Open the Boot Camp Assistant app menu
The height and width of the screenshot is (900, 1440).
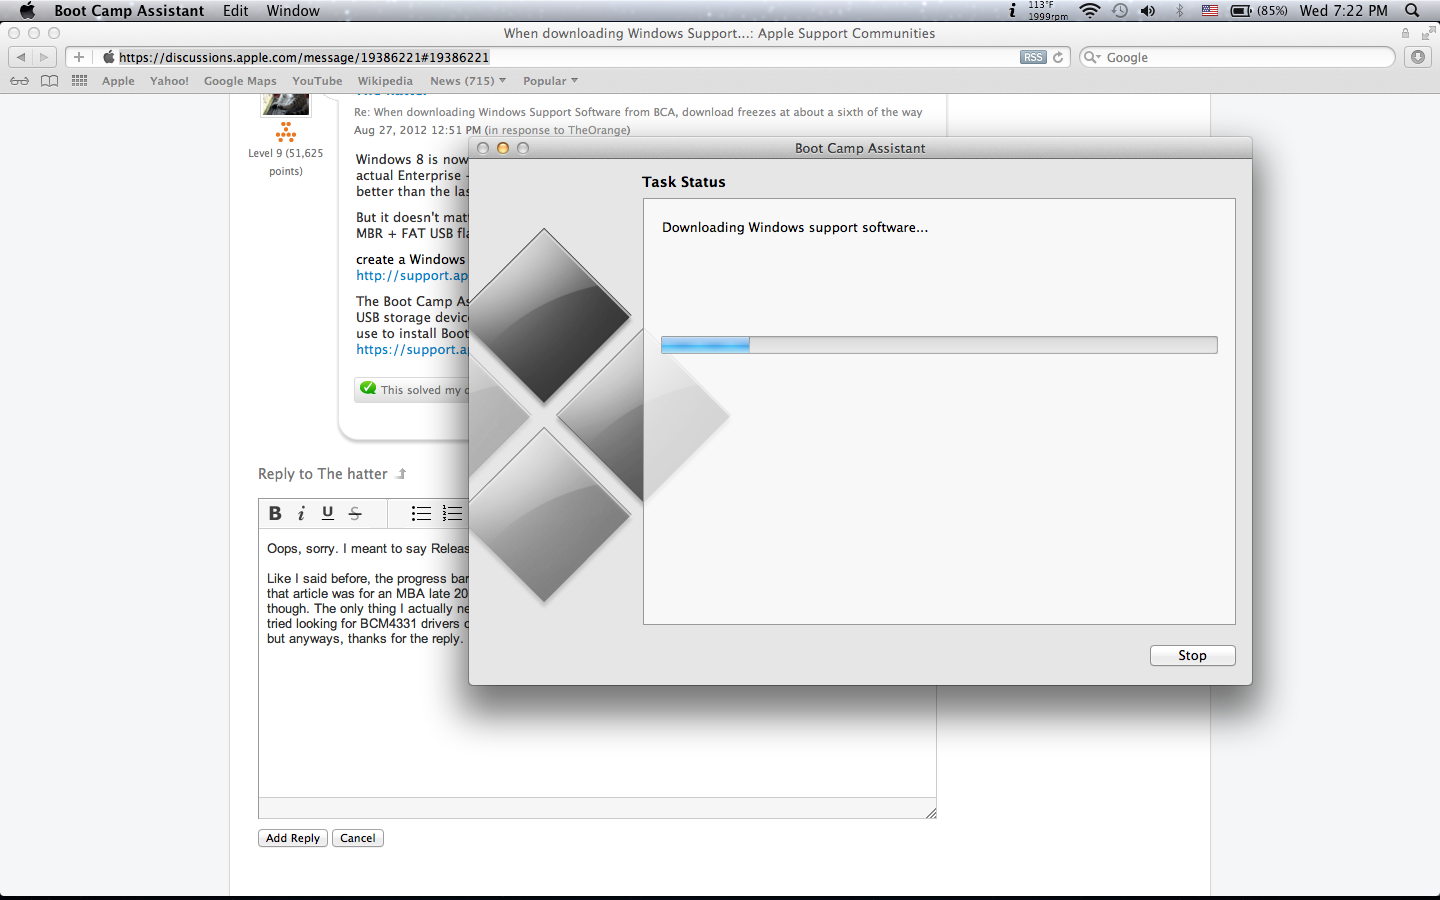click(x=129, y=10)
